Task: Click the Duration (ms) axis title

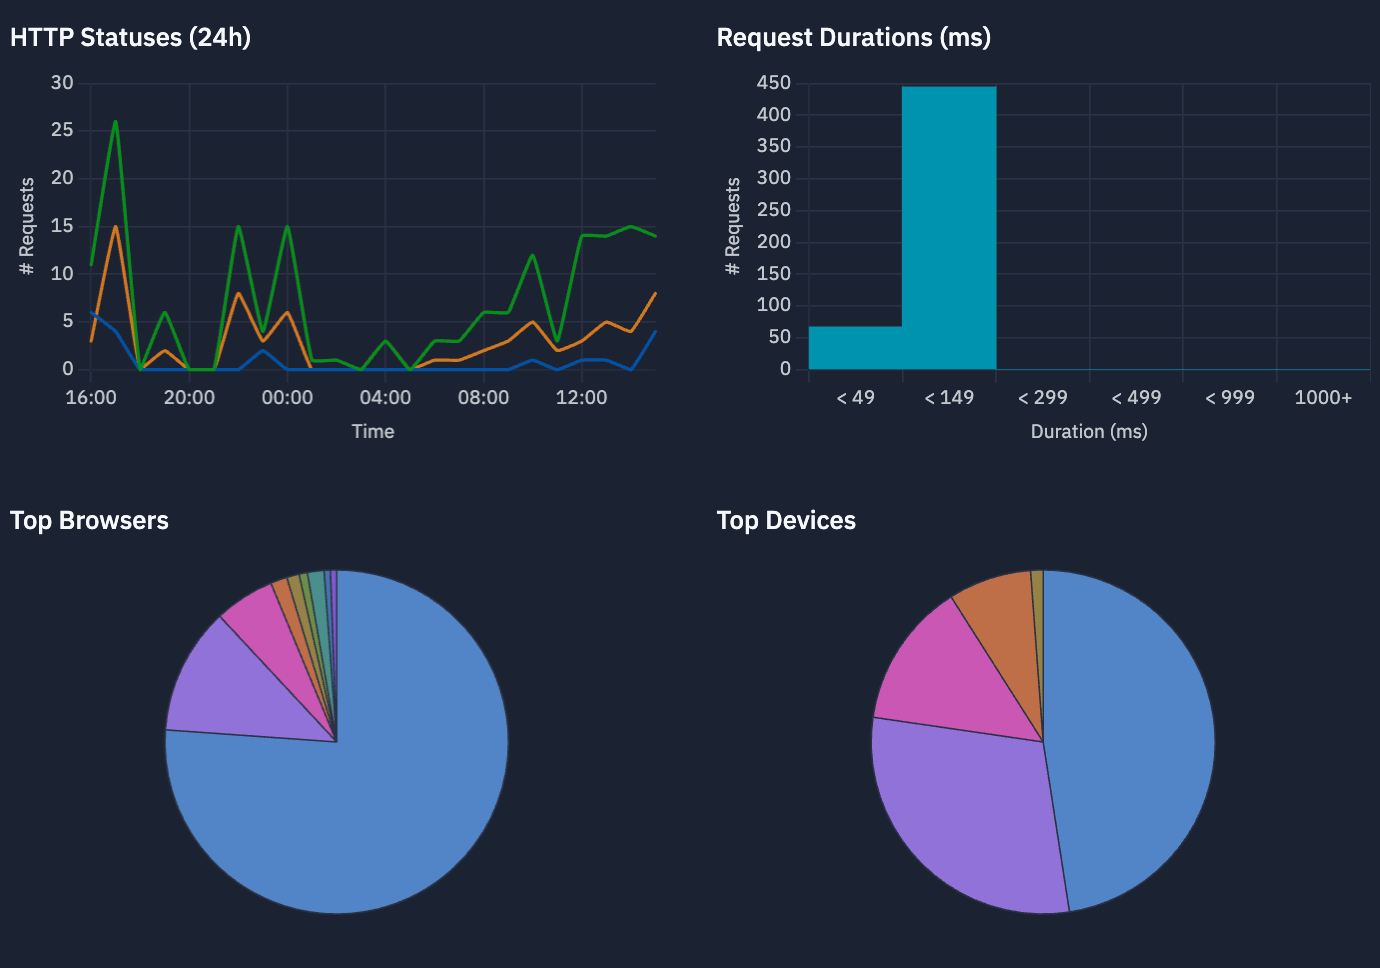Action: pos(1089,431)
